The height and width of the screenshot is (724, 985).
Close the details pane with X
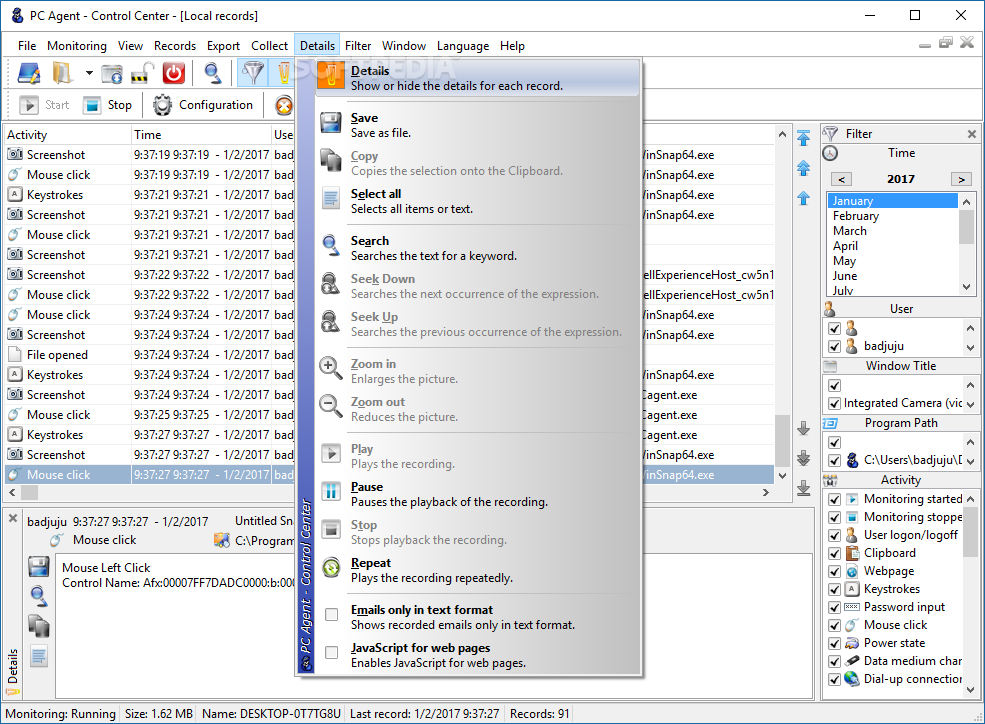point(13,518)
